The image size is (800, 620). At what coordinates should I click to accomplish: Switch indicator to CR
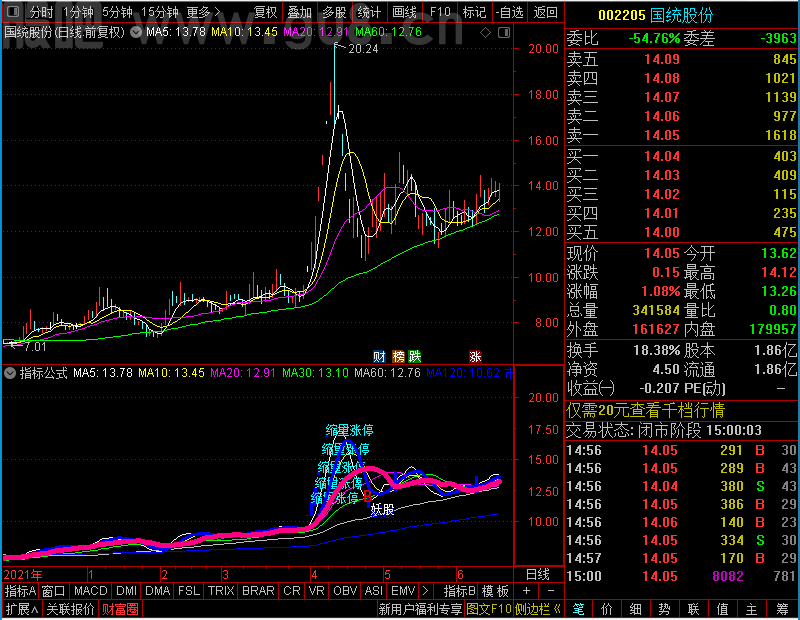click(x=292, y=591)
